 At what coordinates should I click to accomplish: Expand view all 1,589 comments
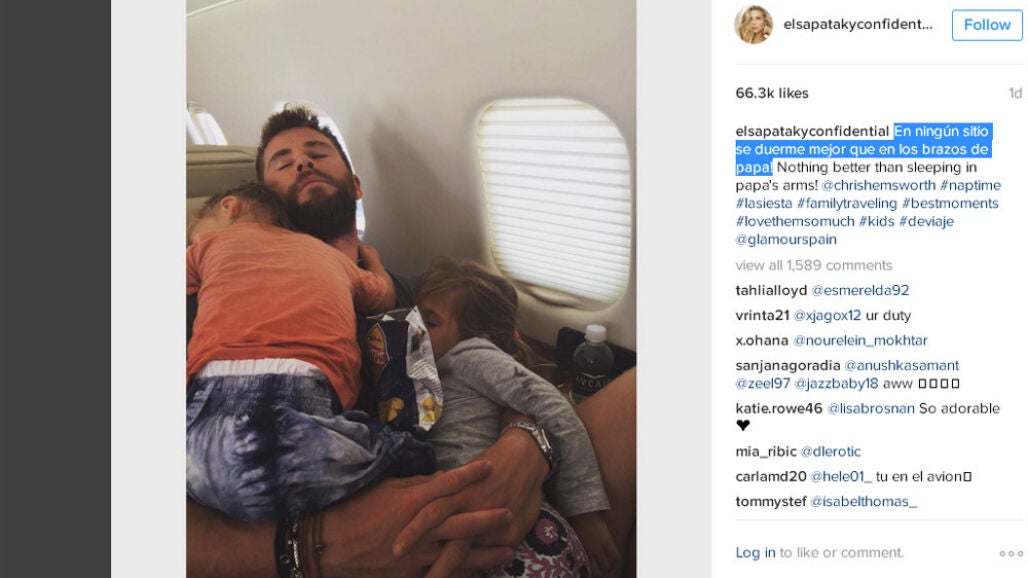point(814,265)
